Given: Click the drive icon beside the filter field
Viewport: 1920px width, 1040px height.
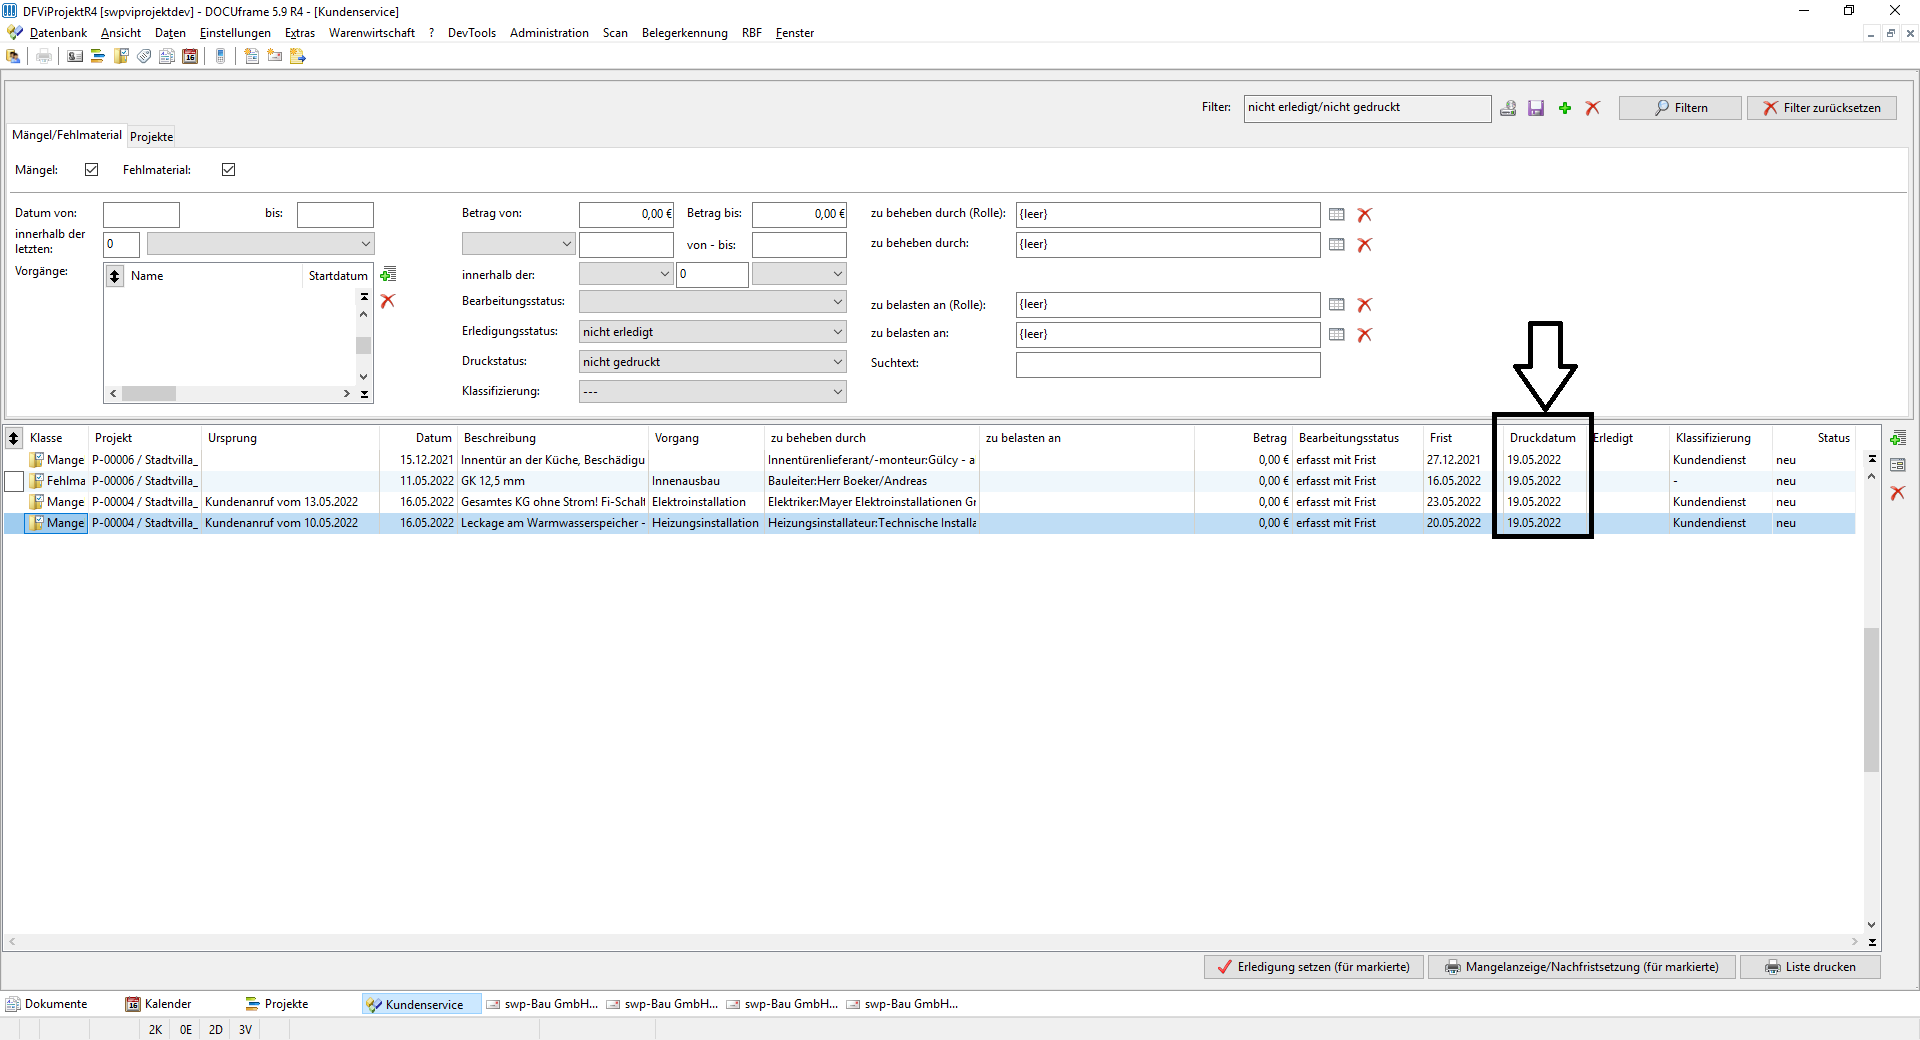Looking at the screenshot, I should (x=1508, y=108).
